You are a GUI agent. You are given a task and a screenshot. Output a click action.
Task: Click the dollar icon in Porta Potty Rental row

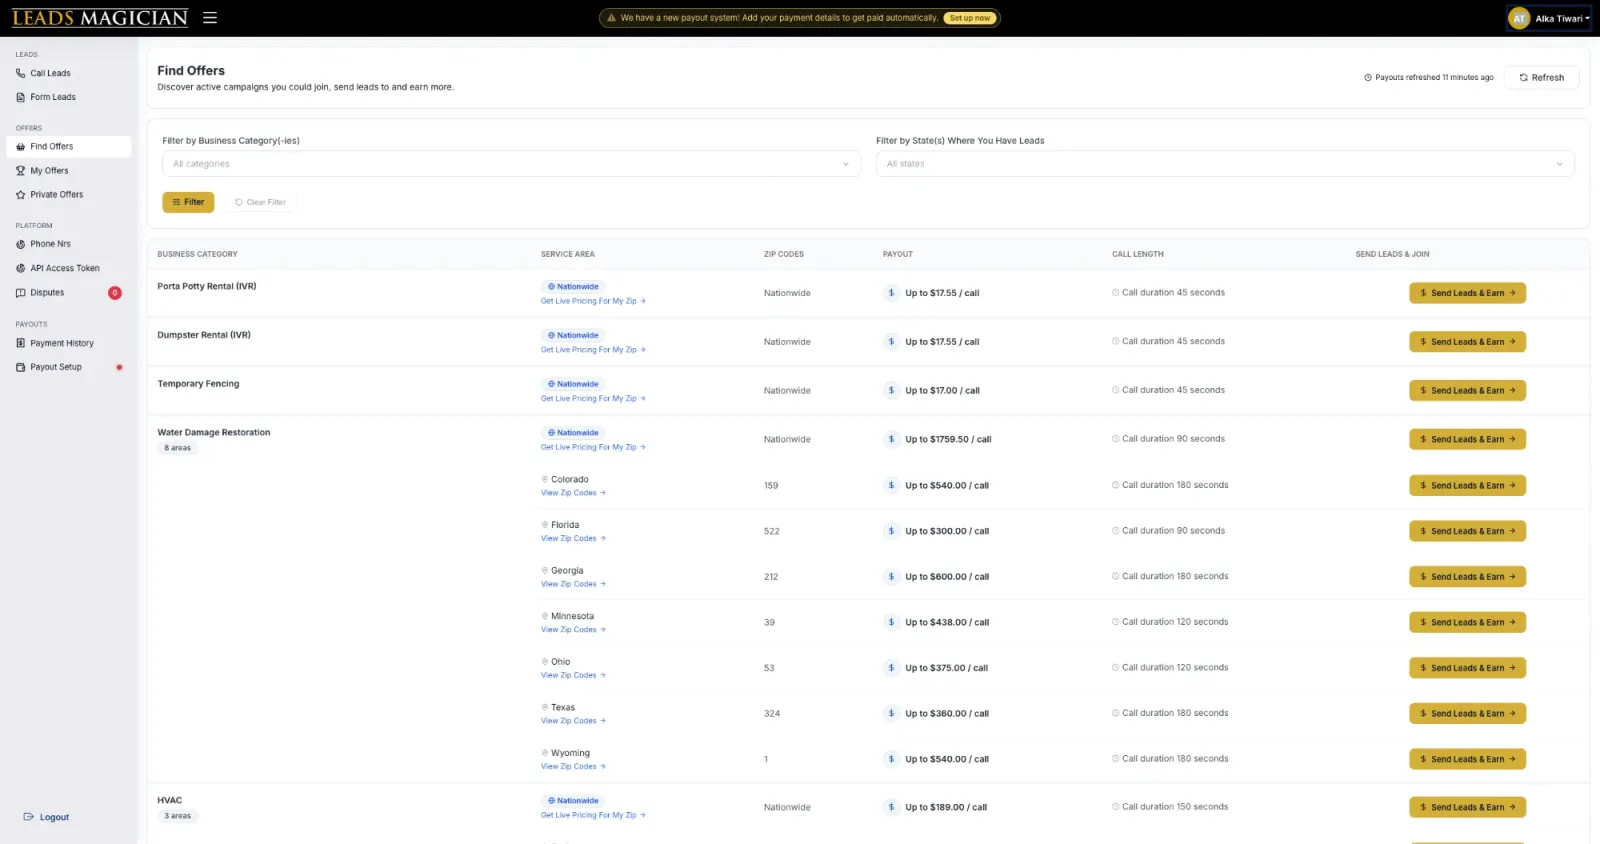[891, 293]
